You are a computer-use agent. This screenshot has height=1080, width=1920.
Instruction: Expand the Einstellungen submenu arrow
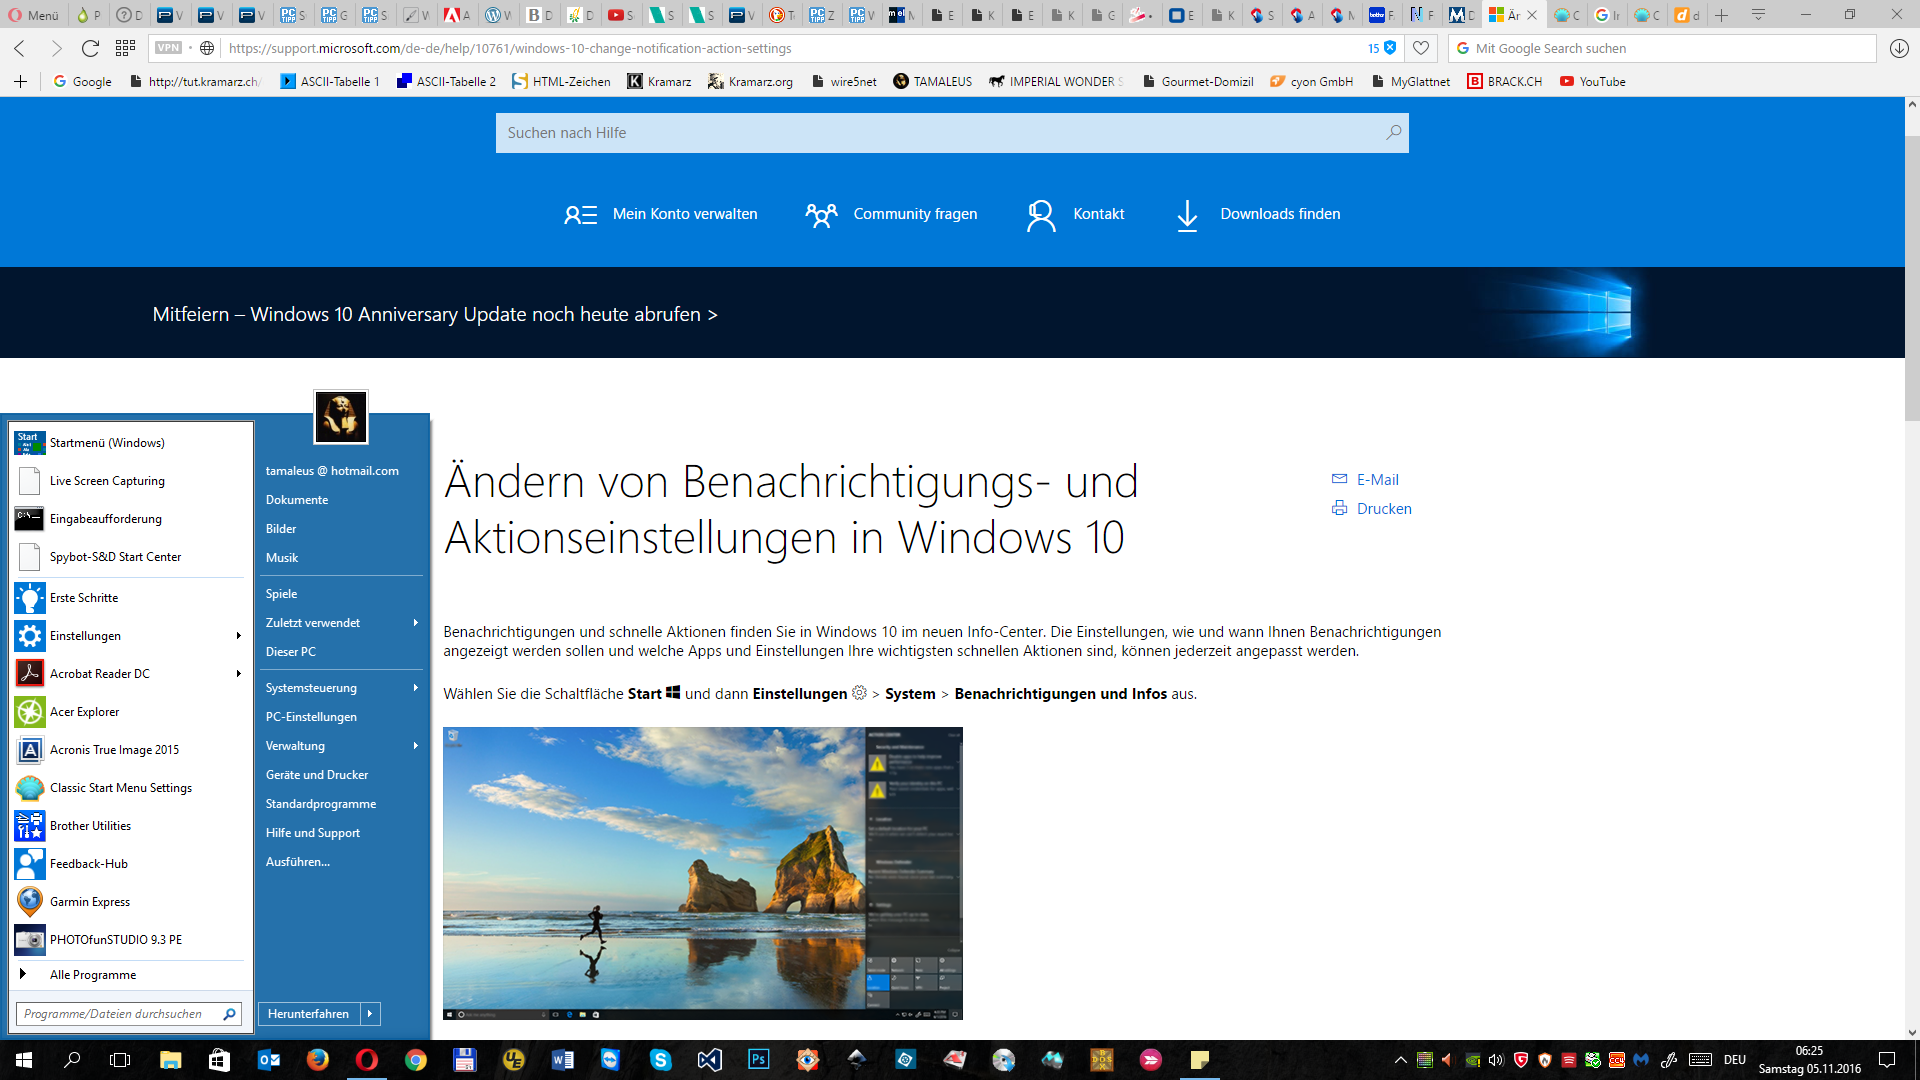(x=238, y=636)
